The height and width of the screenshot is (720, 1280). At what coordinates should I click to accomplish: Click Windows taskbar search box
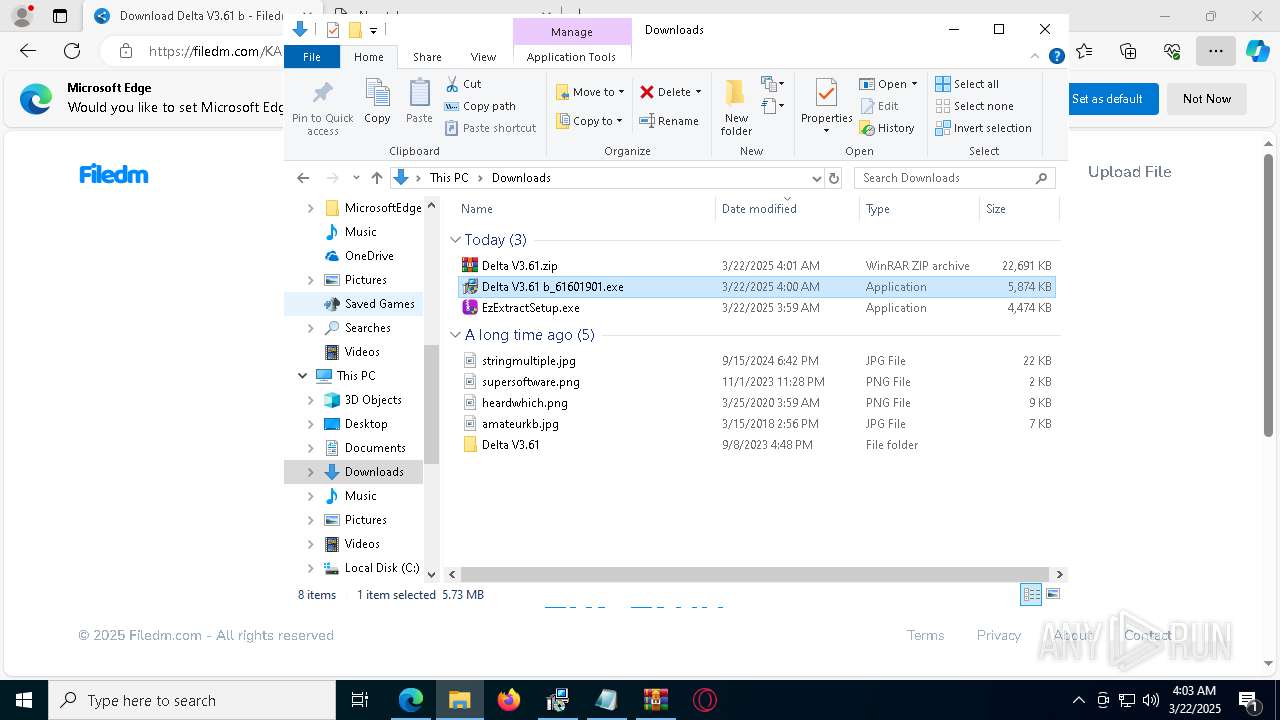[192, 700]
